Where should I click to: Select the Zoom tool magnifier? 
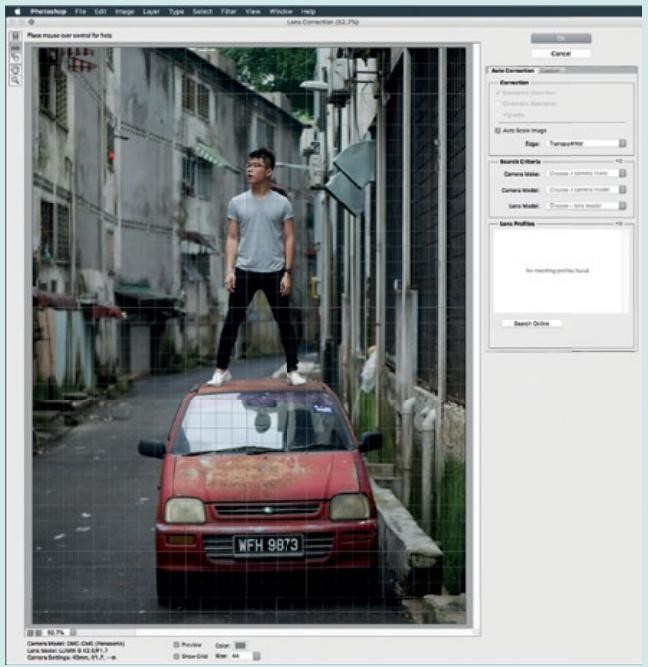tap(15, 80)
